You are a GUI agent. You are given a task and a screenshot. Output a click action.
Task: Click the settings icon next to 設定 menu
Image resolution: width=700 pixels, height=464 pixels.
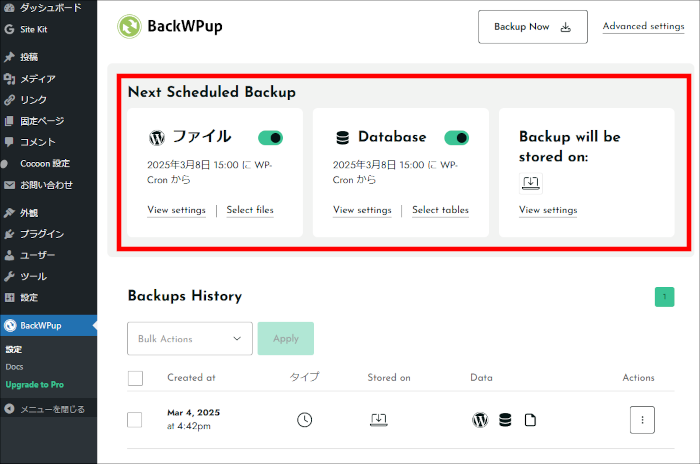tap(9, 297)
